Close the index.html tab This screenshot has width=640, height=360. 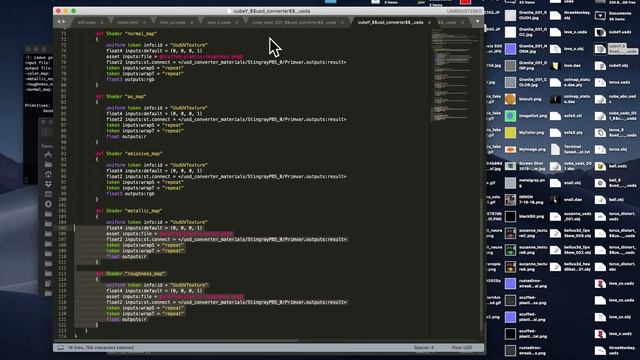(x=144, y=22)
